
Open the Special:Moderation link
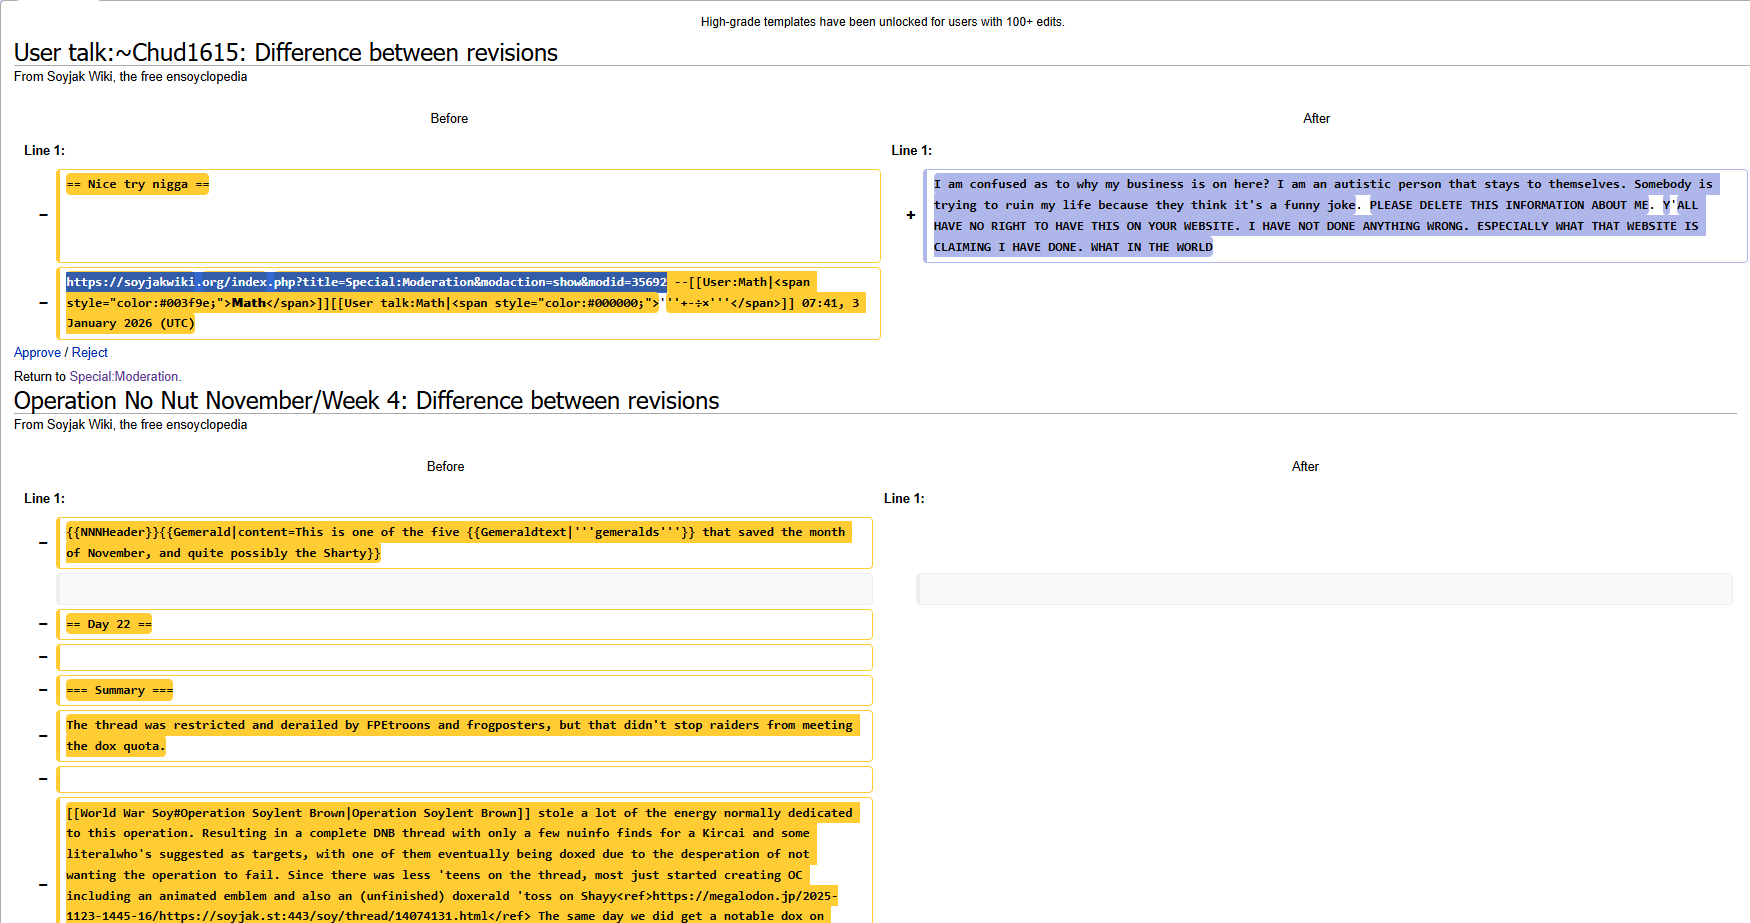[124, 377]
